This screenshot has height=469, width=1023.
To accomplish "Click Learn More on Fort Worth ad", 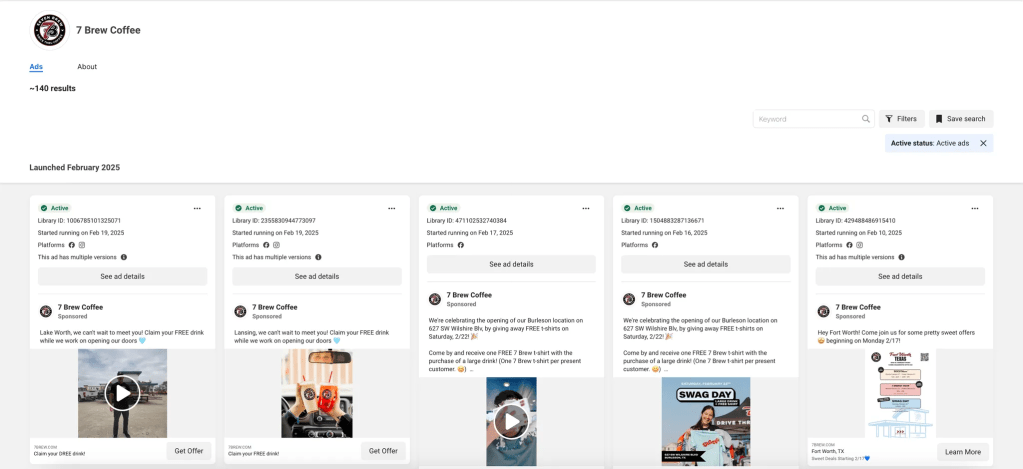I will tap(962, 452).
